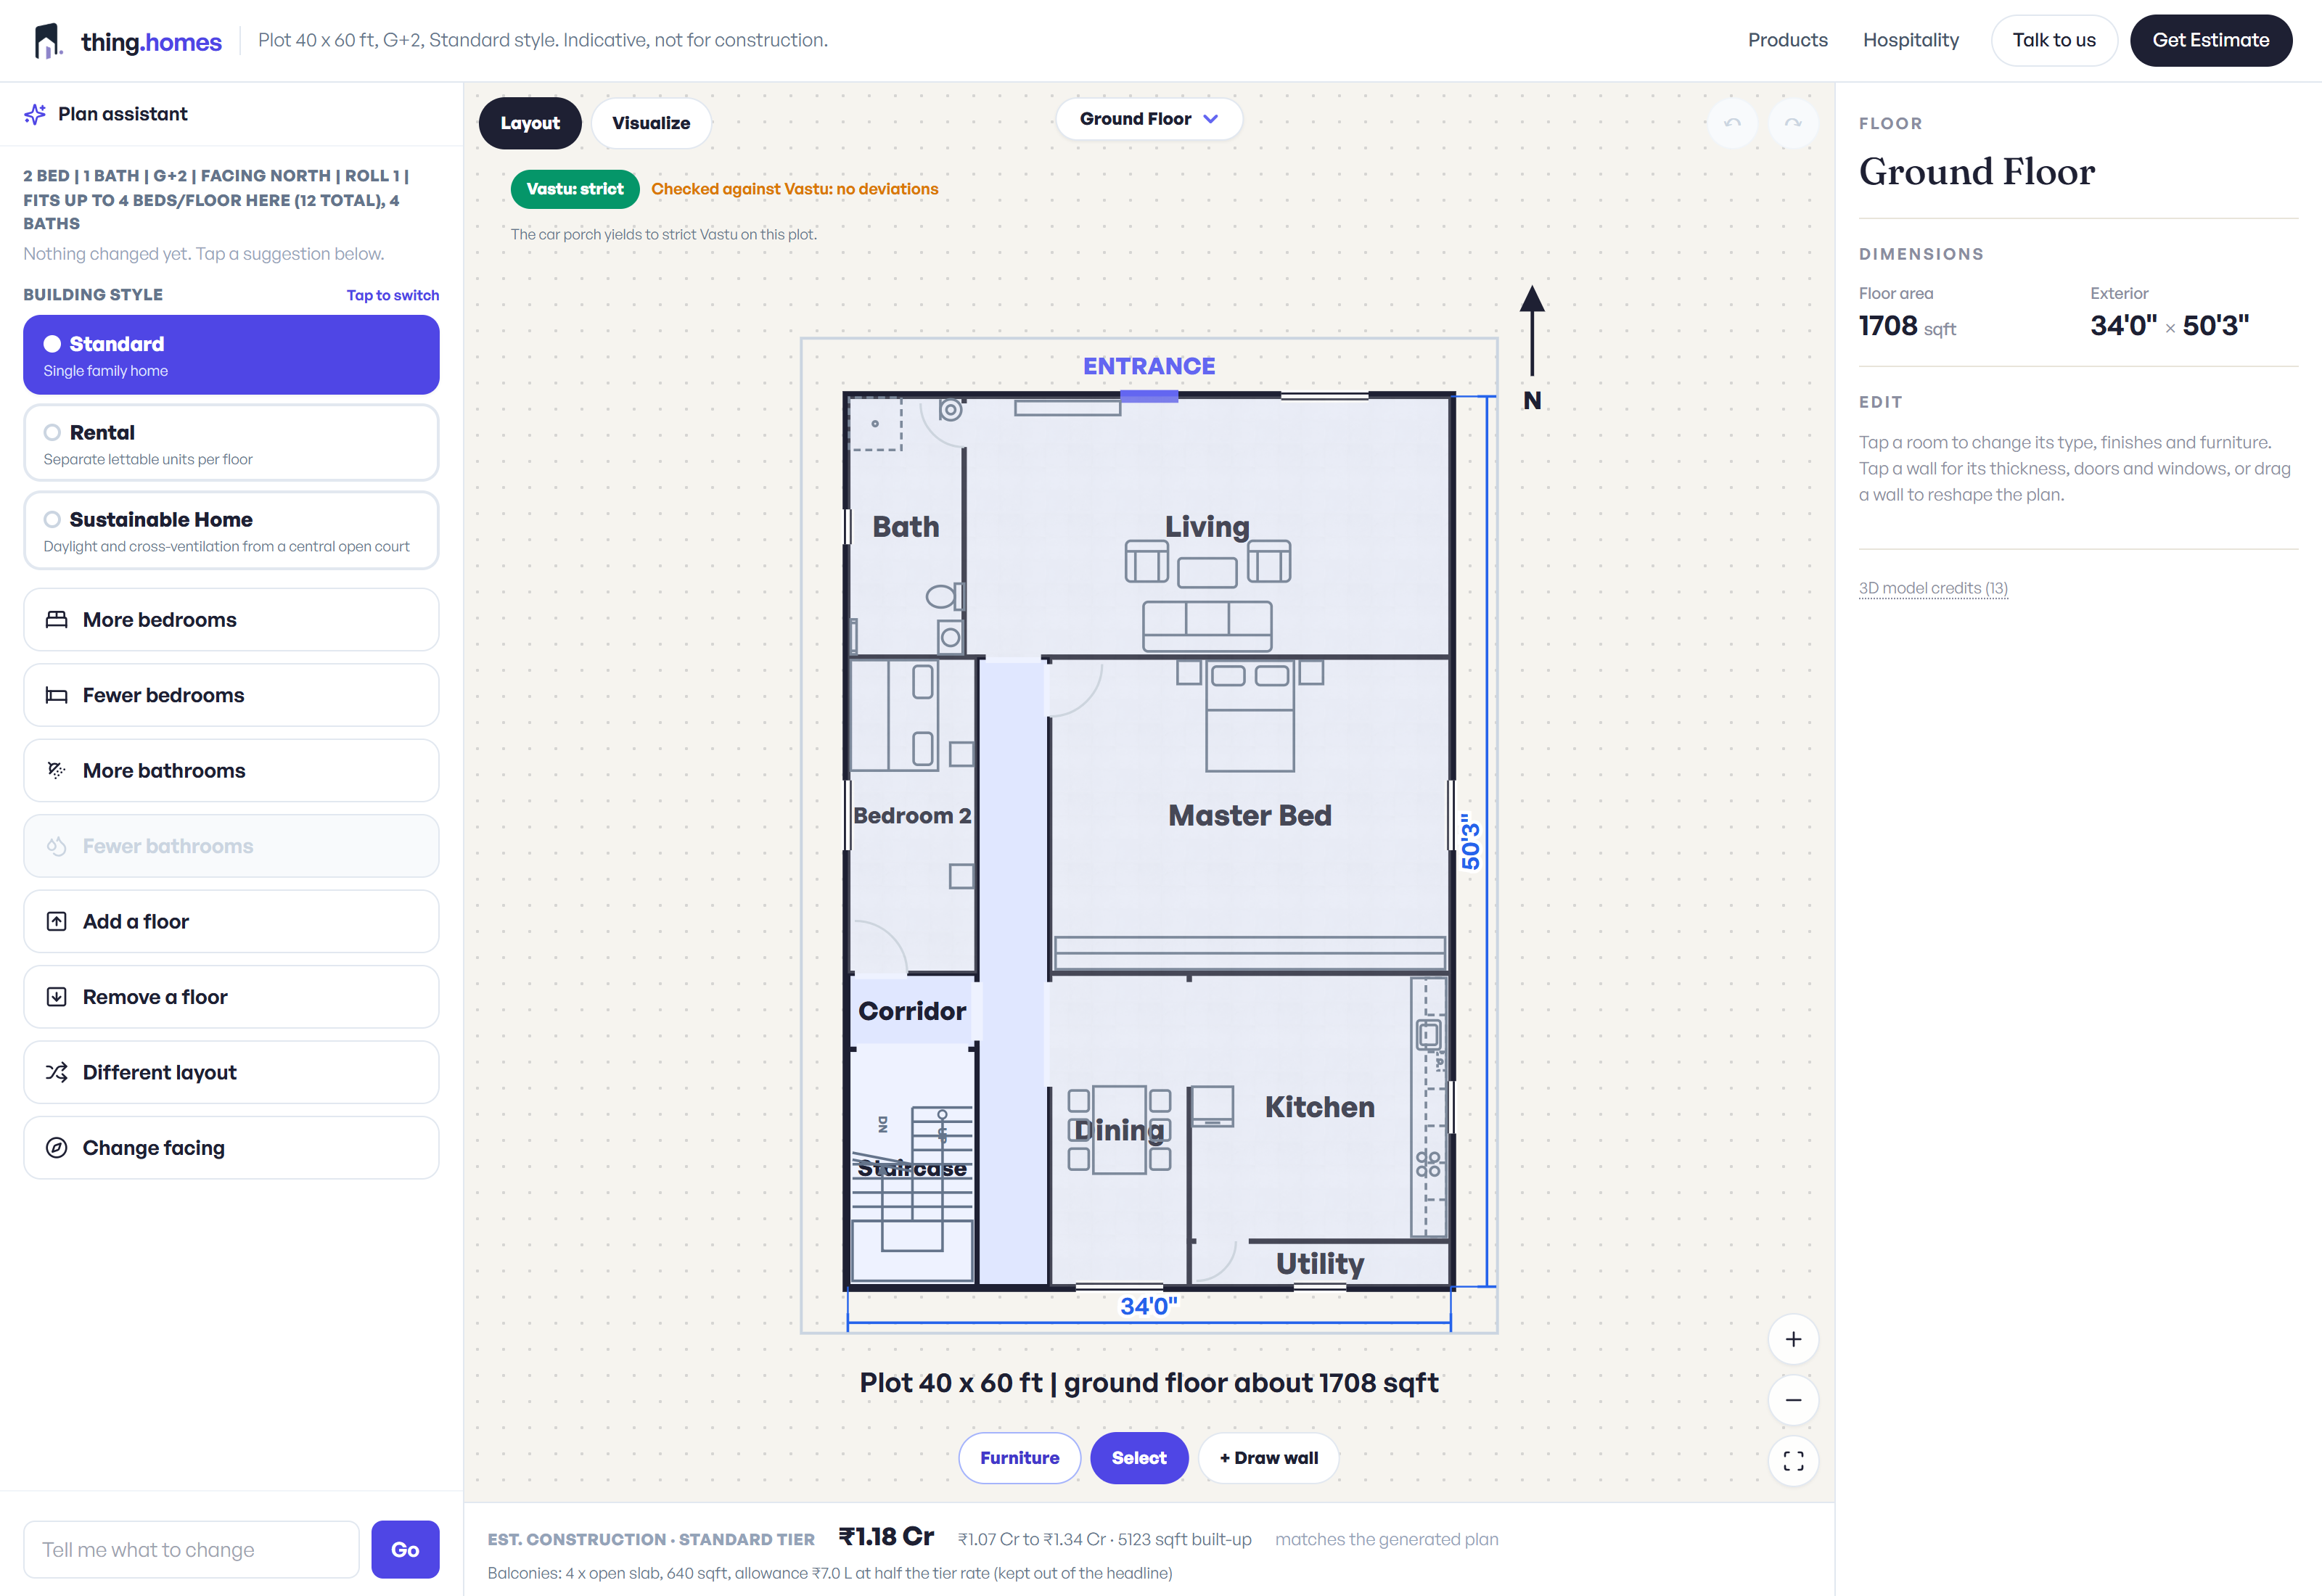2322x1596 pixels.
Task: Click More bathrooms suggestion
Action: (x=231, y=771)
